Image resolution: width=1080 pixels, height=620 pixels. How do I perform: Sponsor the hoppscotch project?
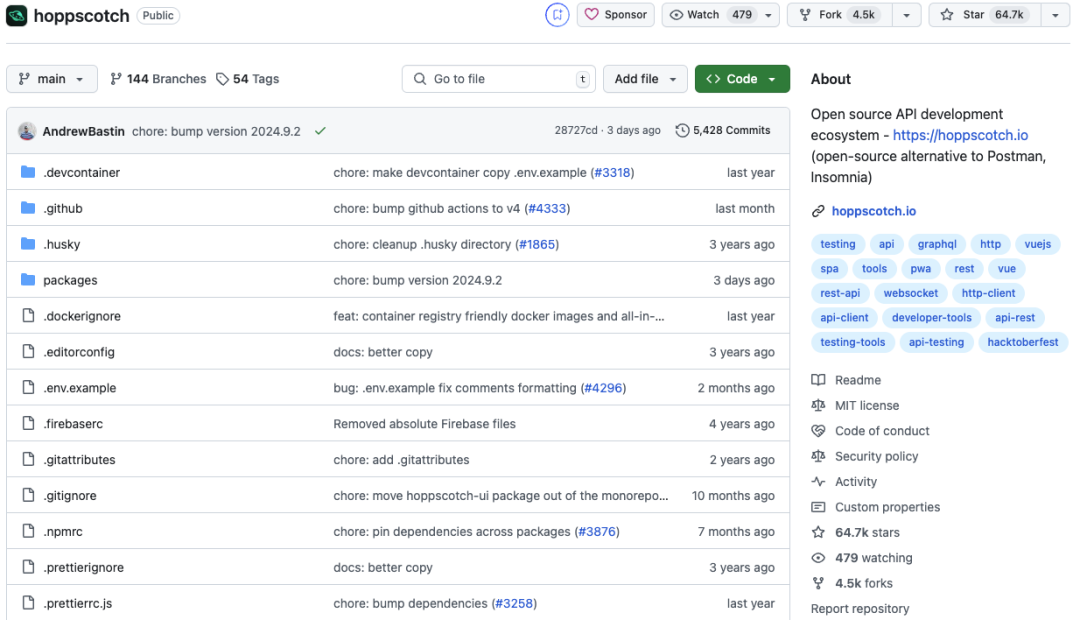click(616, 15)
